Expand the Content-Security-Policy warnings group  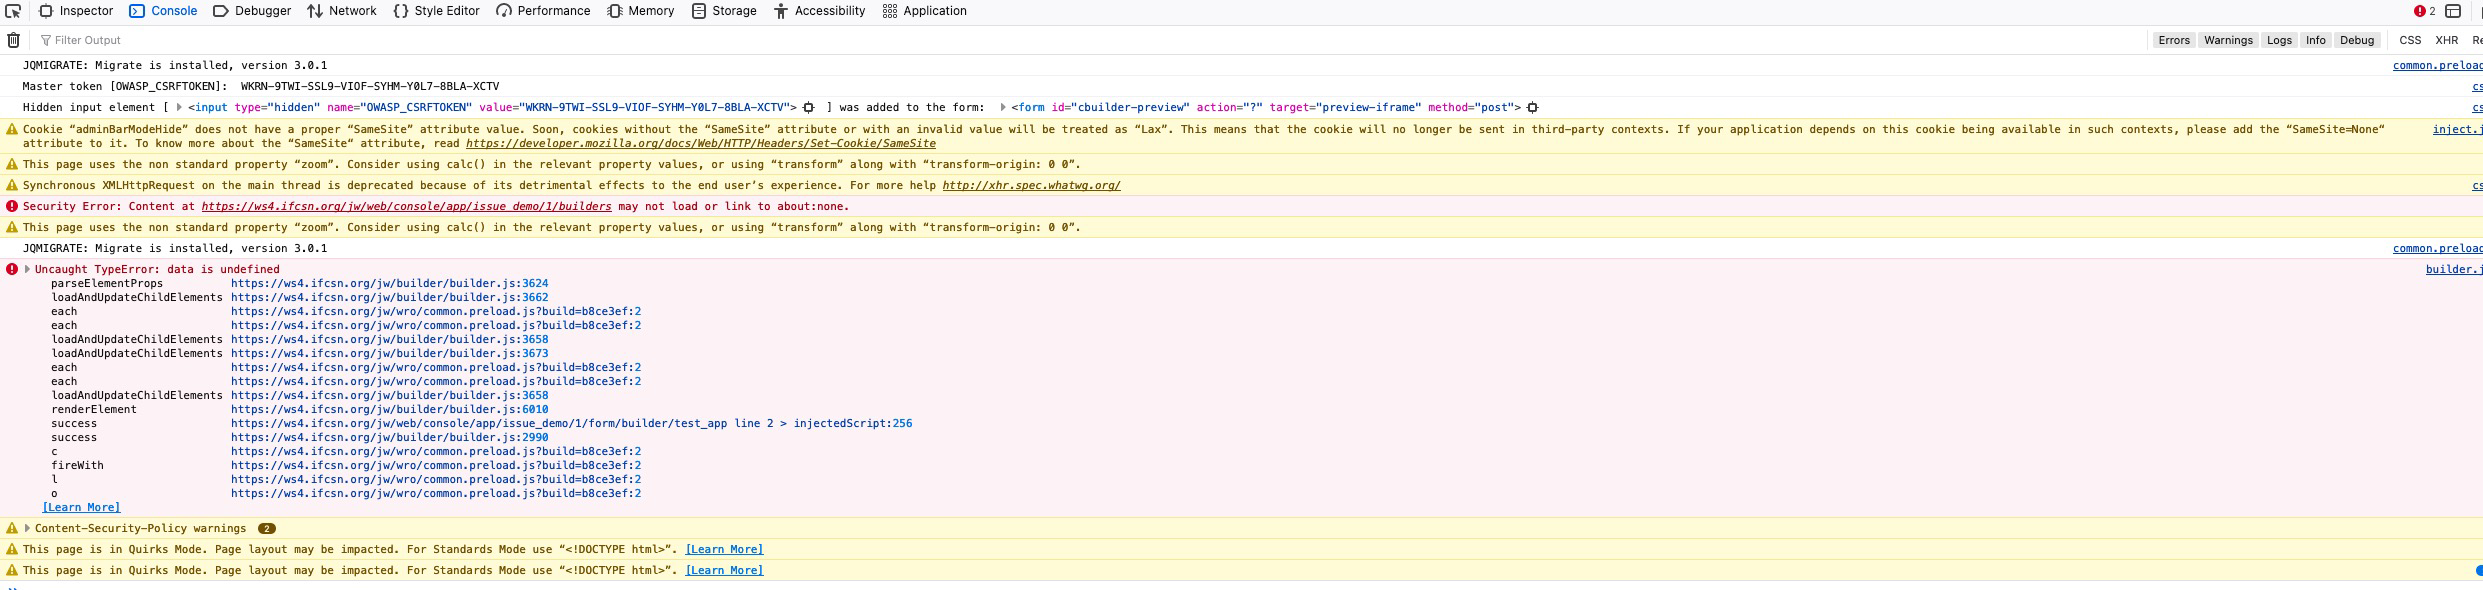27,528
